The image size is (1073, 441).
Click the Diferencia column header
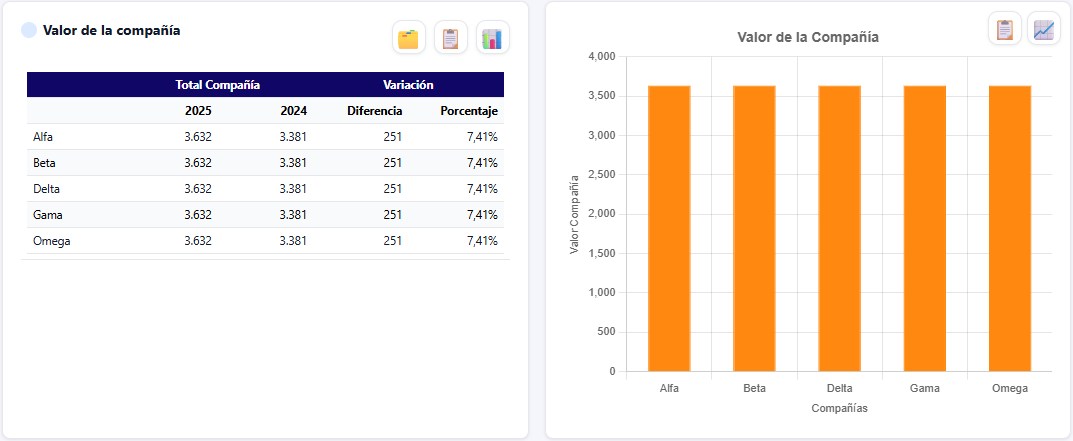coord(374,111)
